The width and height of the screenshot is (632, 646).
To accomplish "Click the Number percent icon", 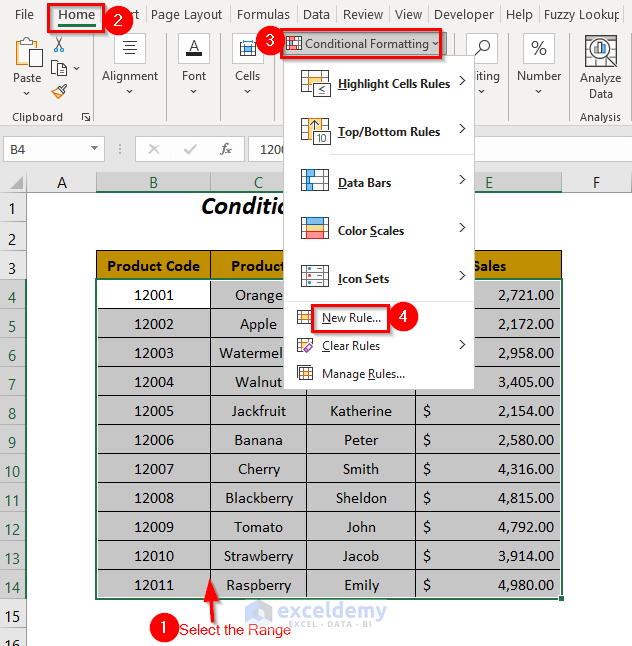I will point(538,49).
